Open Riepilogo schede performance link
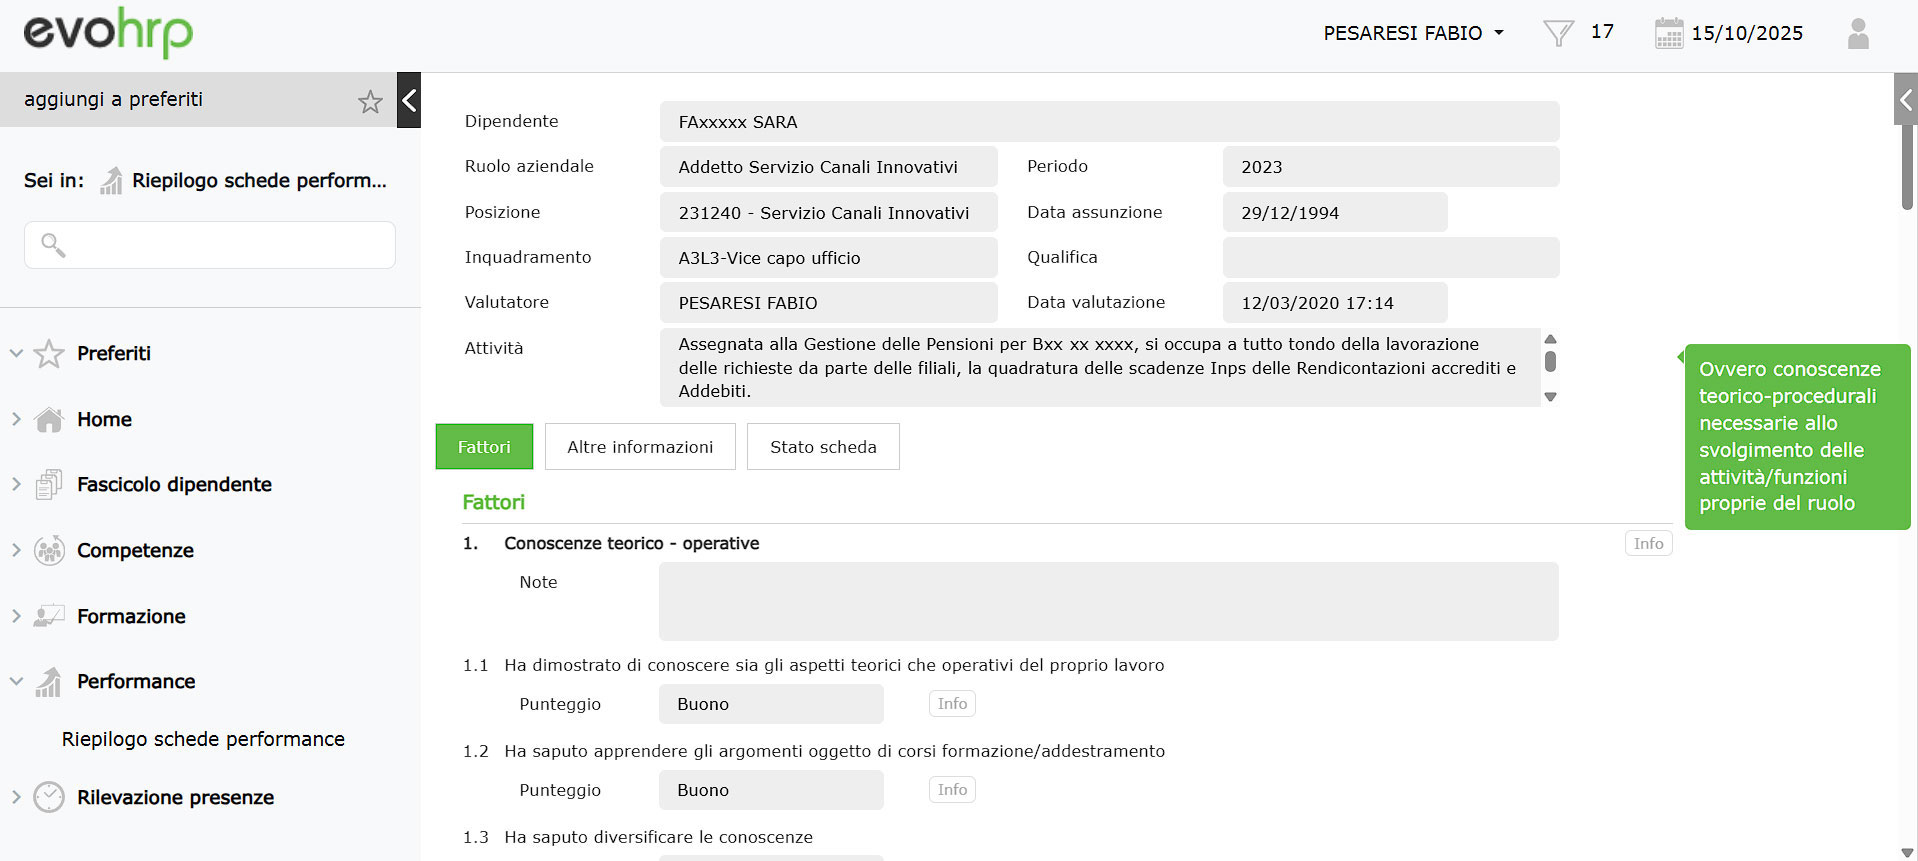The width and height of the screenshot is (1918, 861). click(x=203, y=739)
